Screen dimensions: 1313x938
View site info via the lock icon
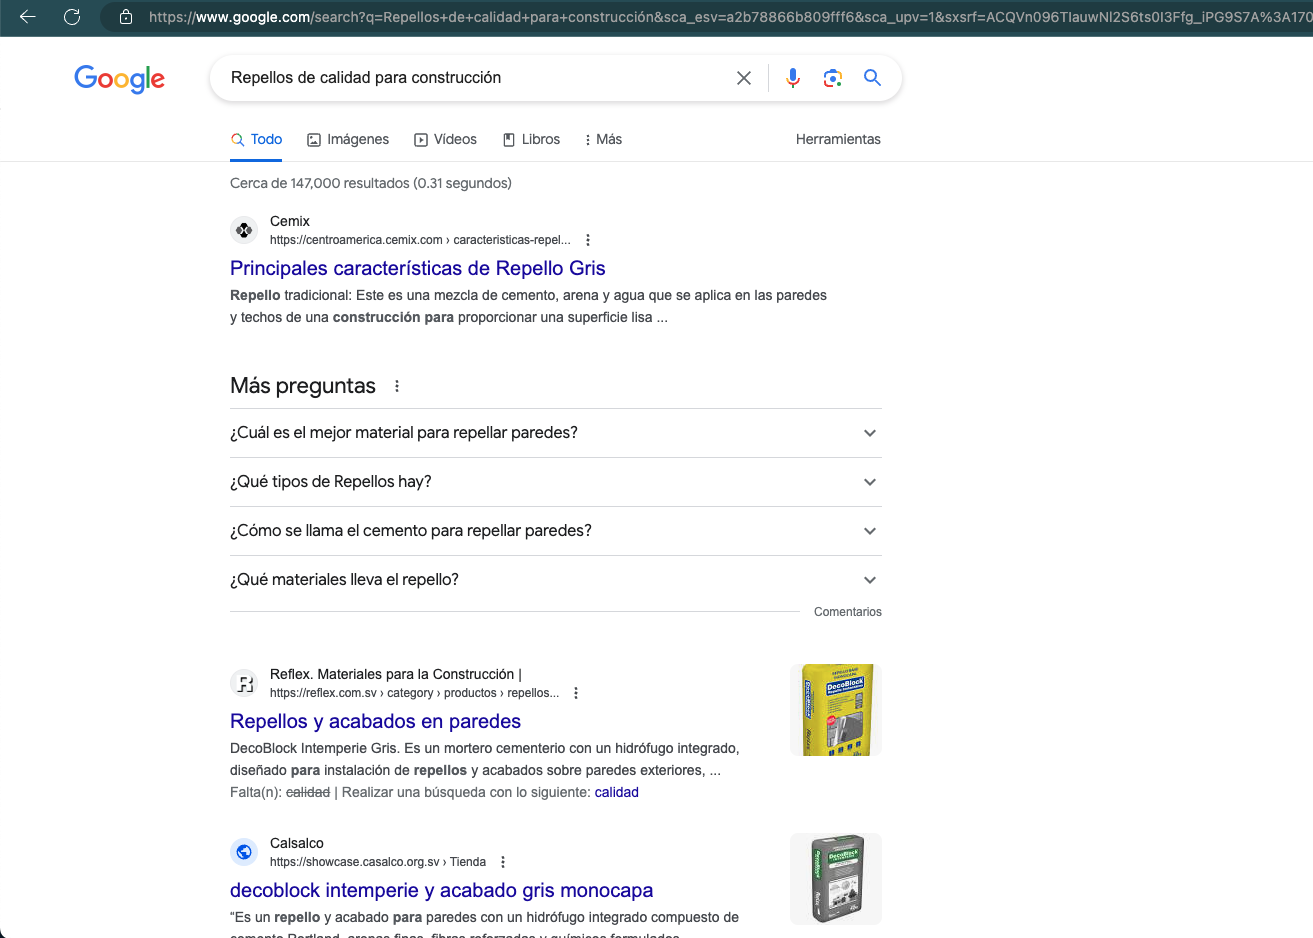click(x=126, y=17)
